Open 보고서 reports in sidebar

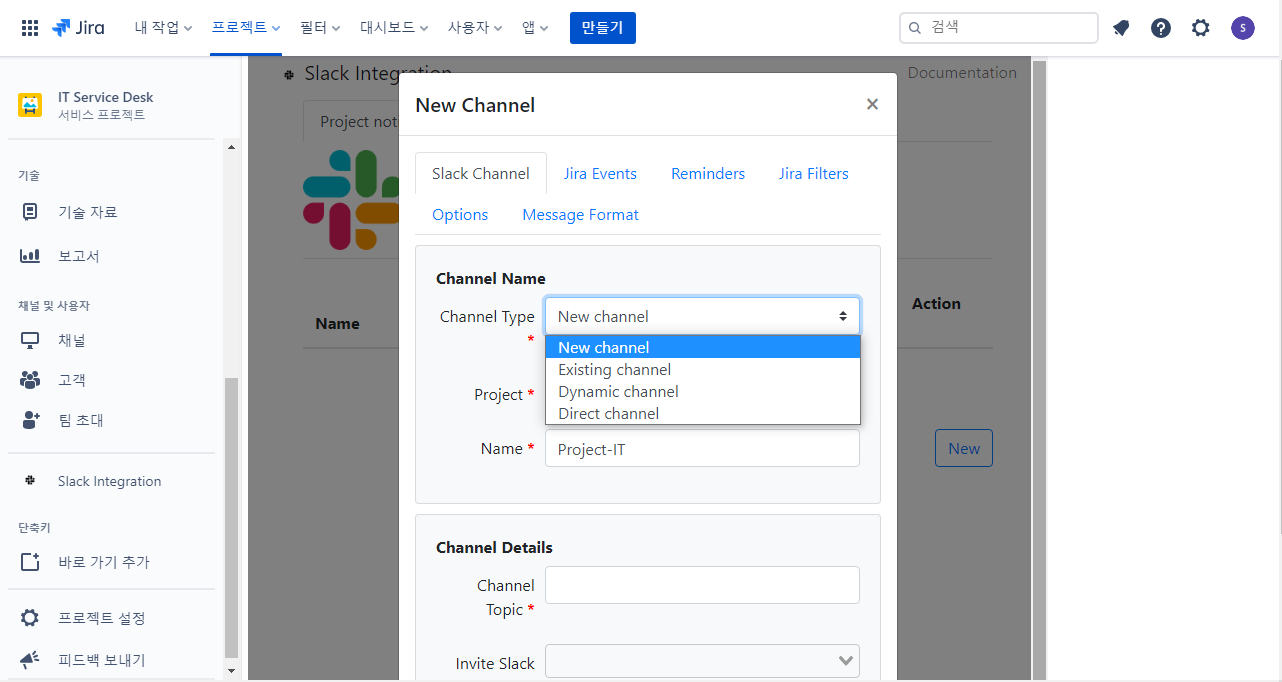78,256
